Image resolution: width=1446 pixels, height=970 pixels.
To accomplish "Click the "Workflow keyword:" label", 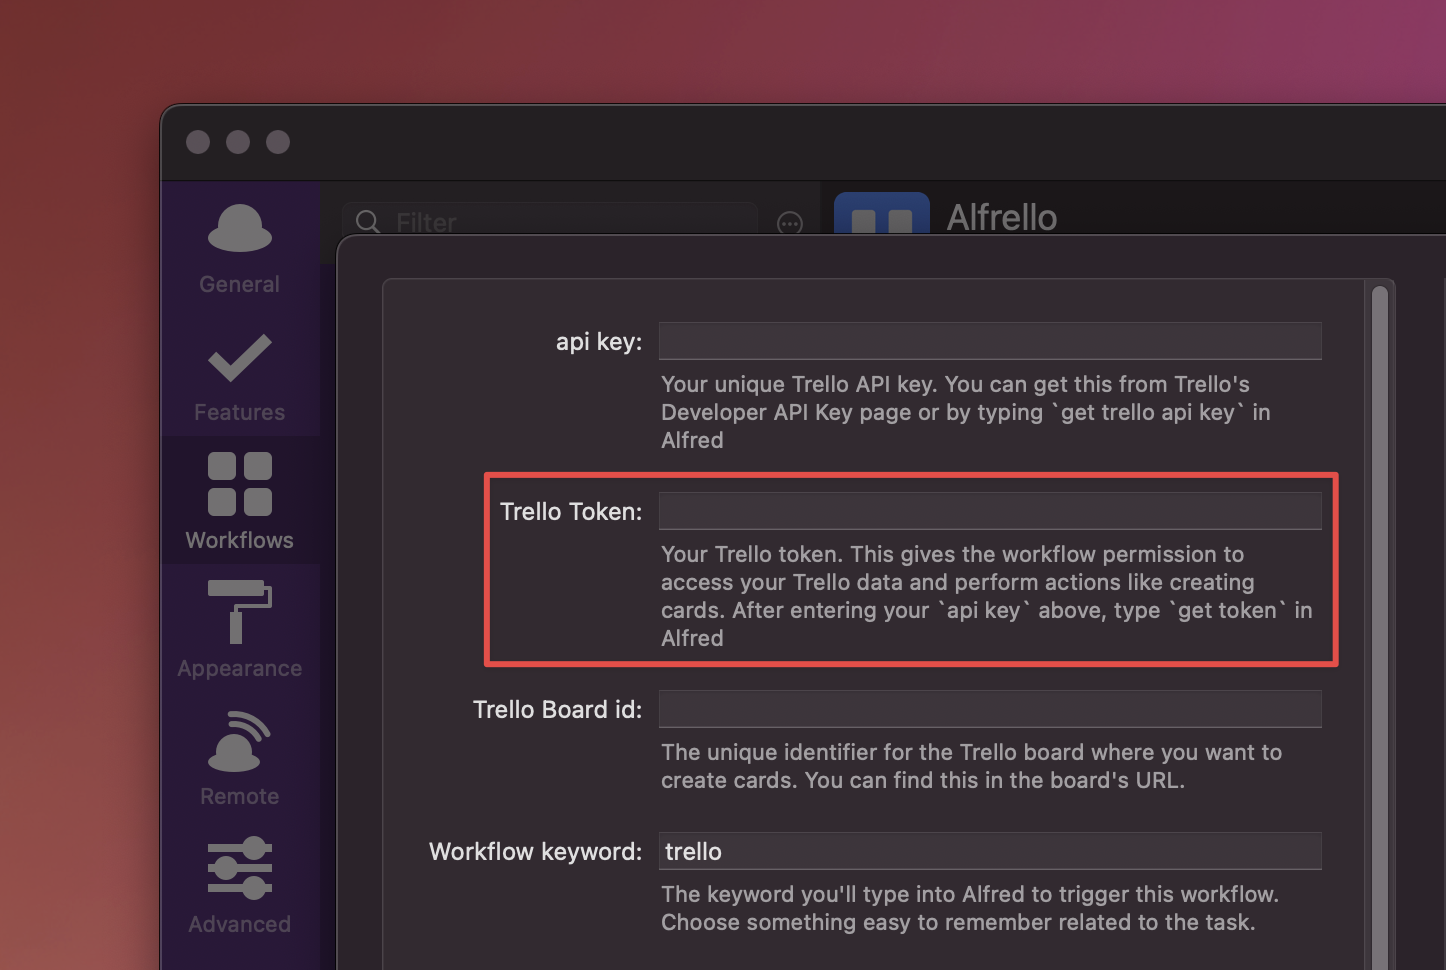I will point(536,852).
